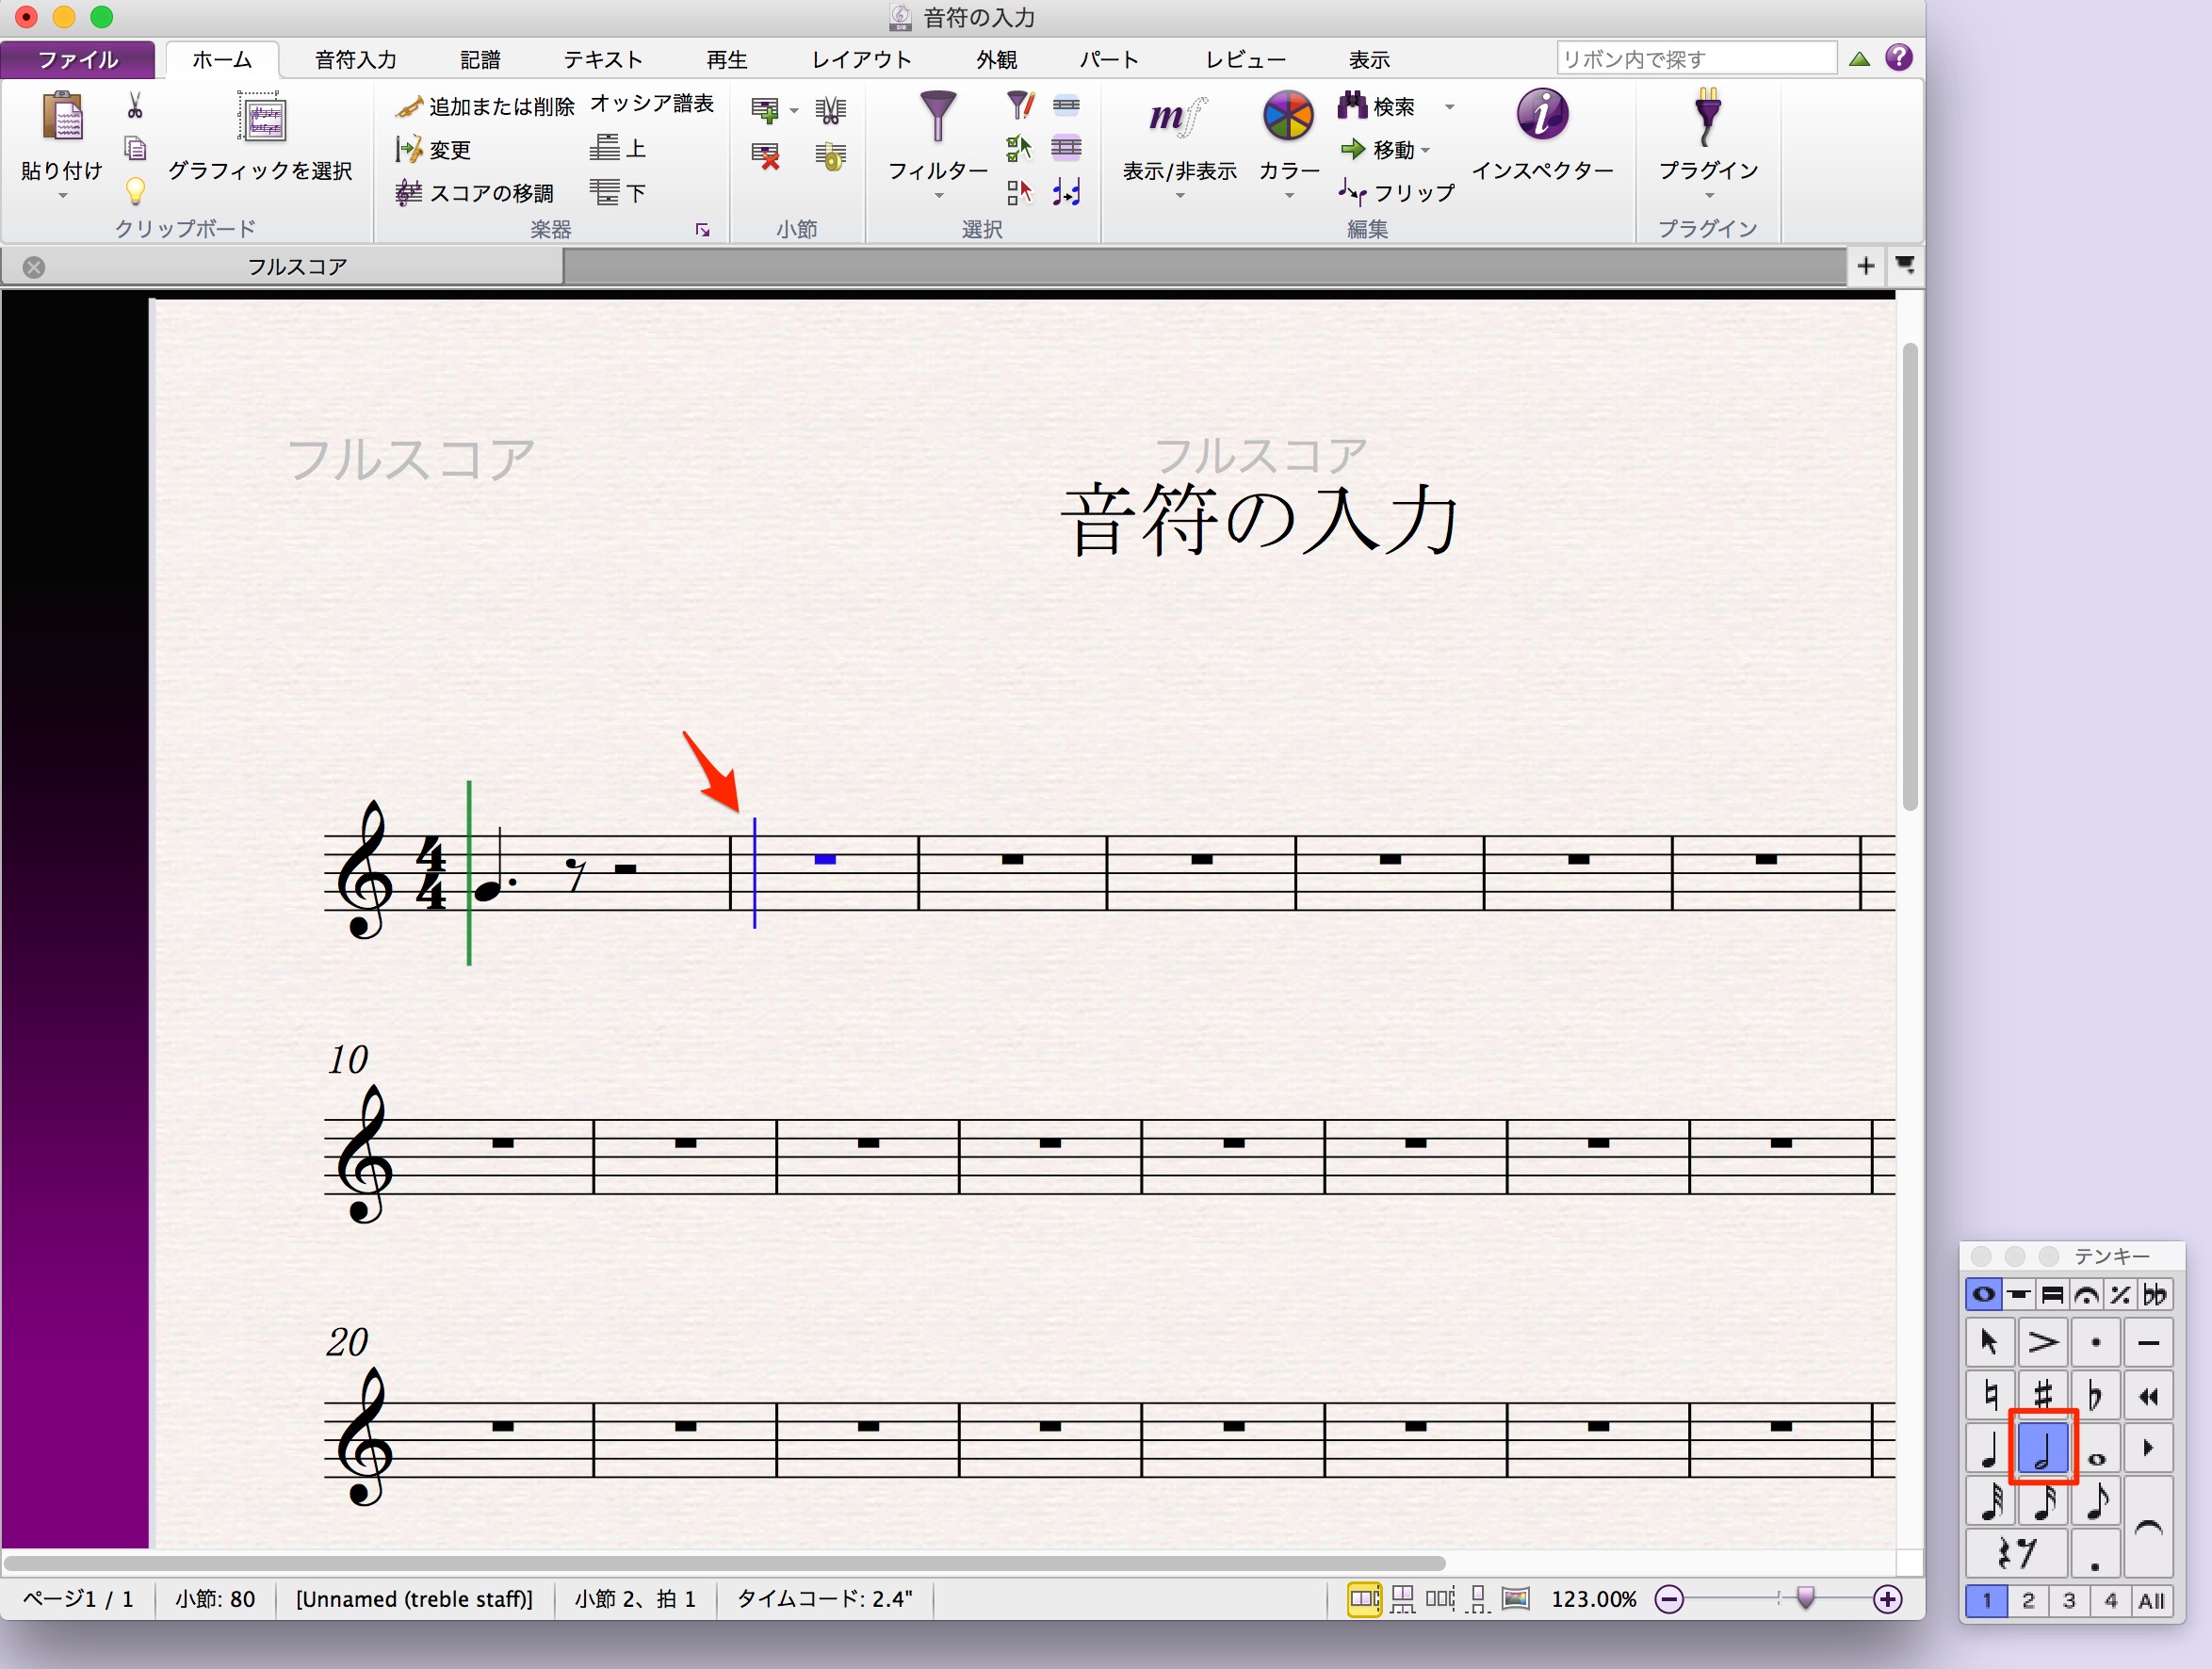The image size is (2212, 1669).
Task: Click the purple system passage selection icon
Action: click(1067, 148)
